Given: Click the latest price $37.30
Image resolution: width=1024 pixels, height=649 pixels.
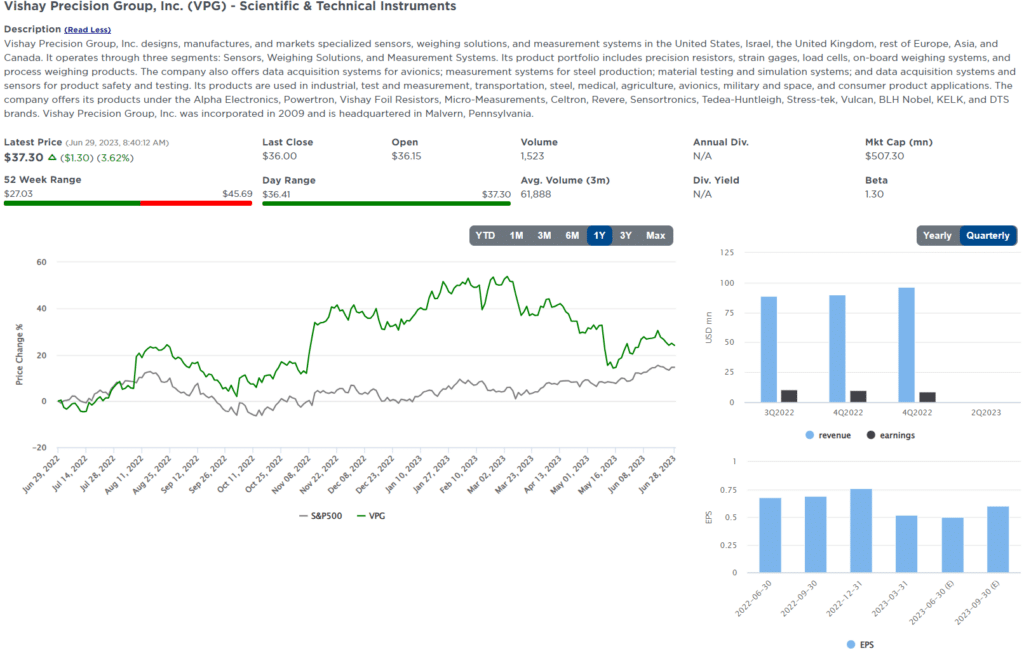Looking at the screenshot, I should click(x=24, y=157).
